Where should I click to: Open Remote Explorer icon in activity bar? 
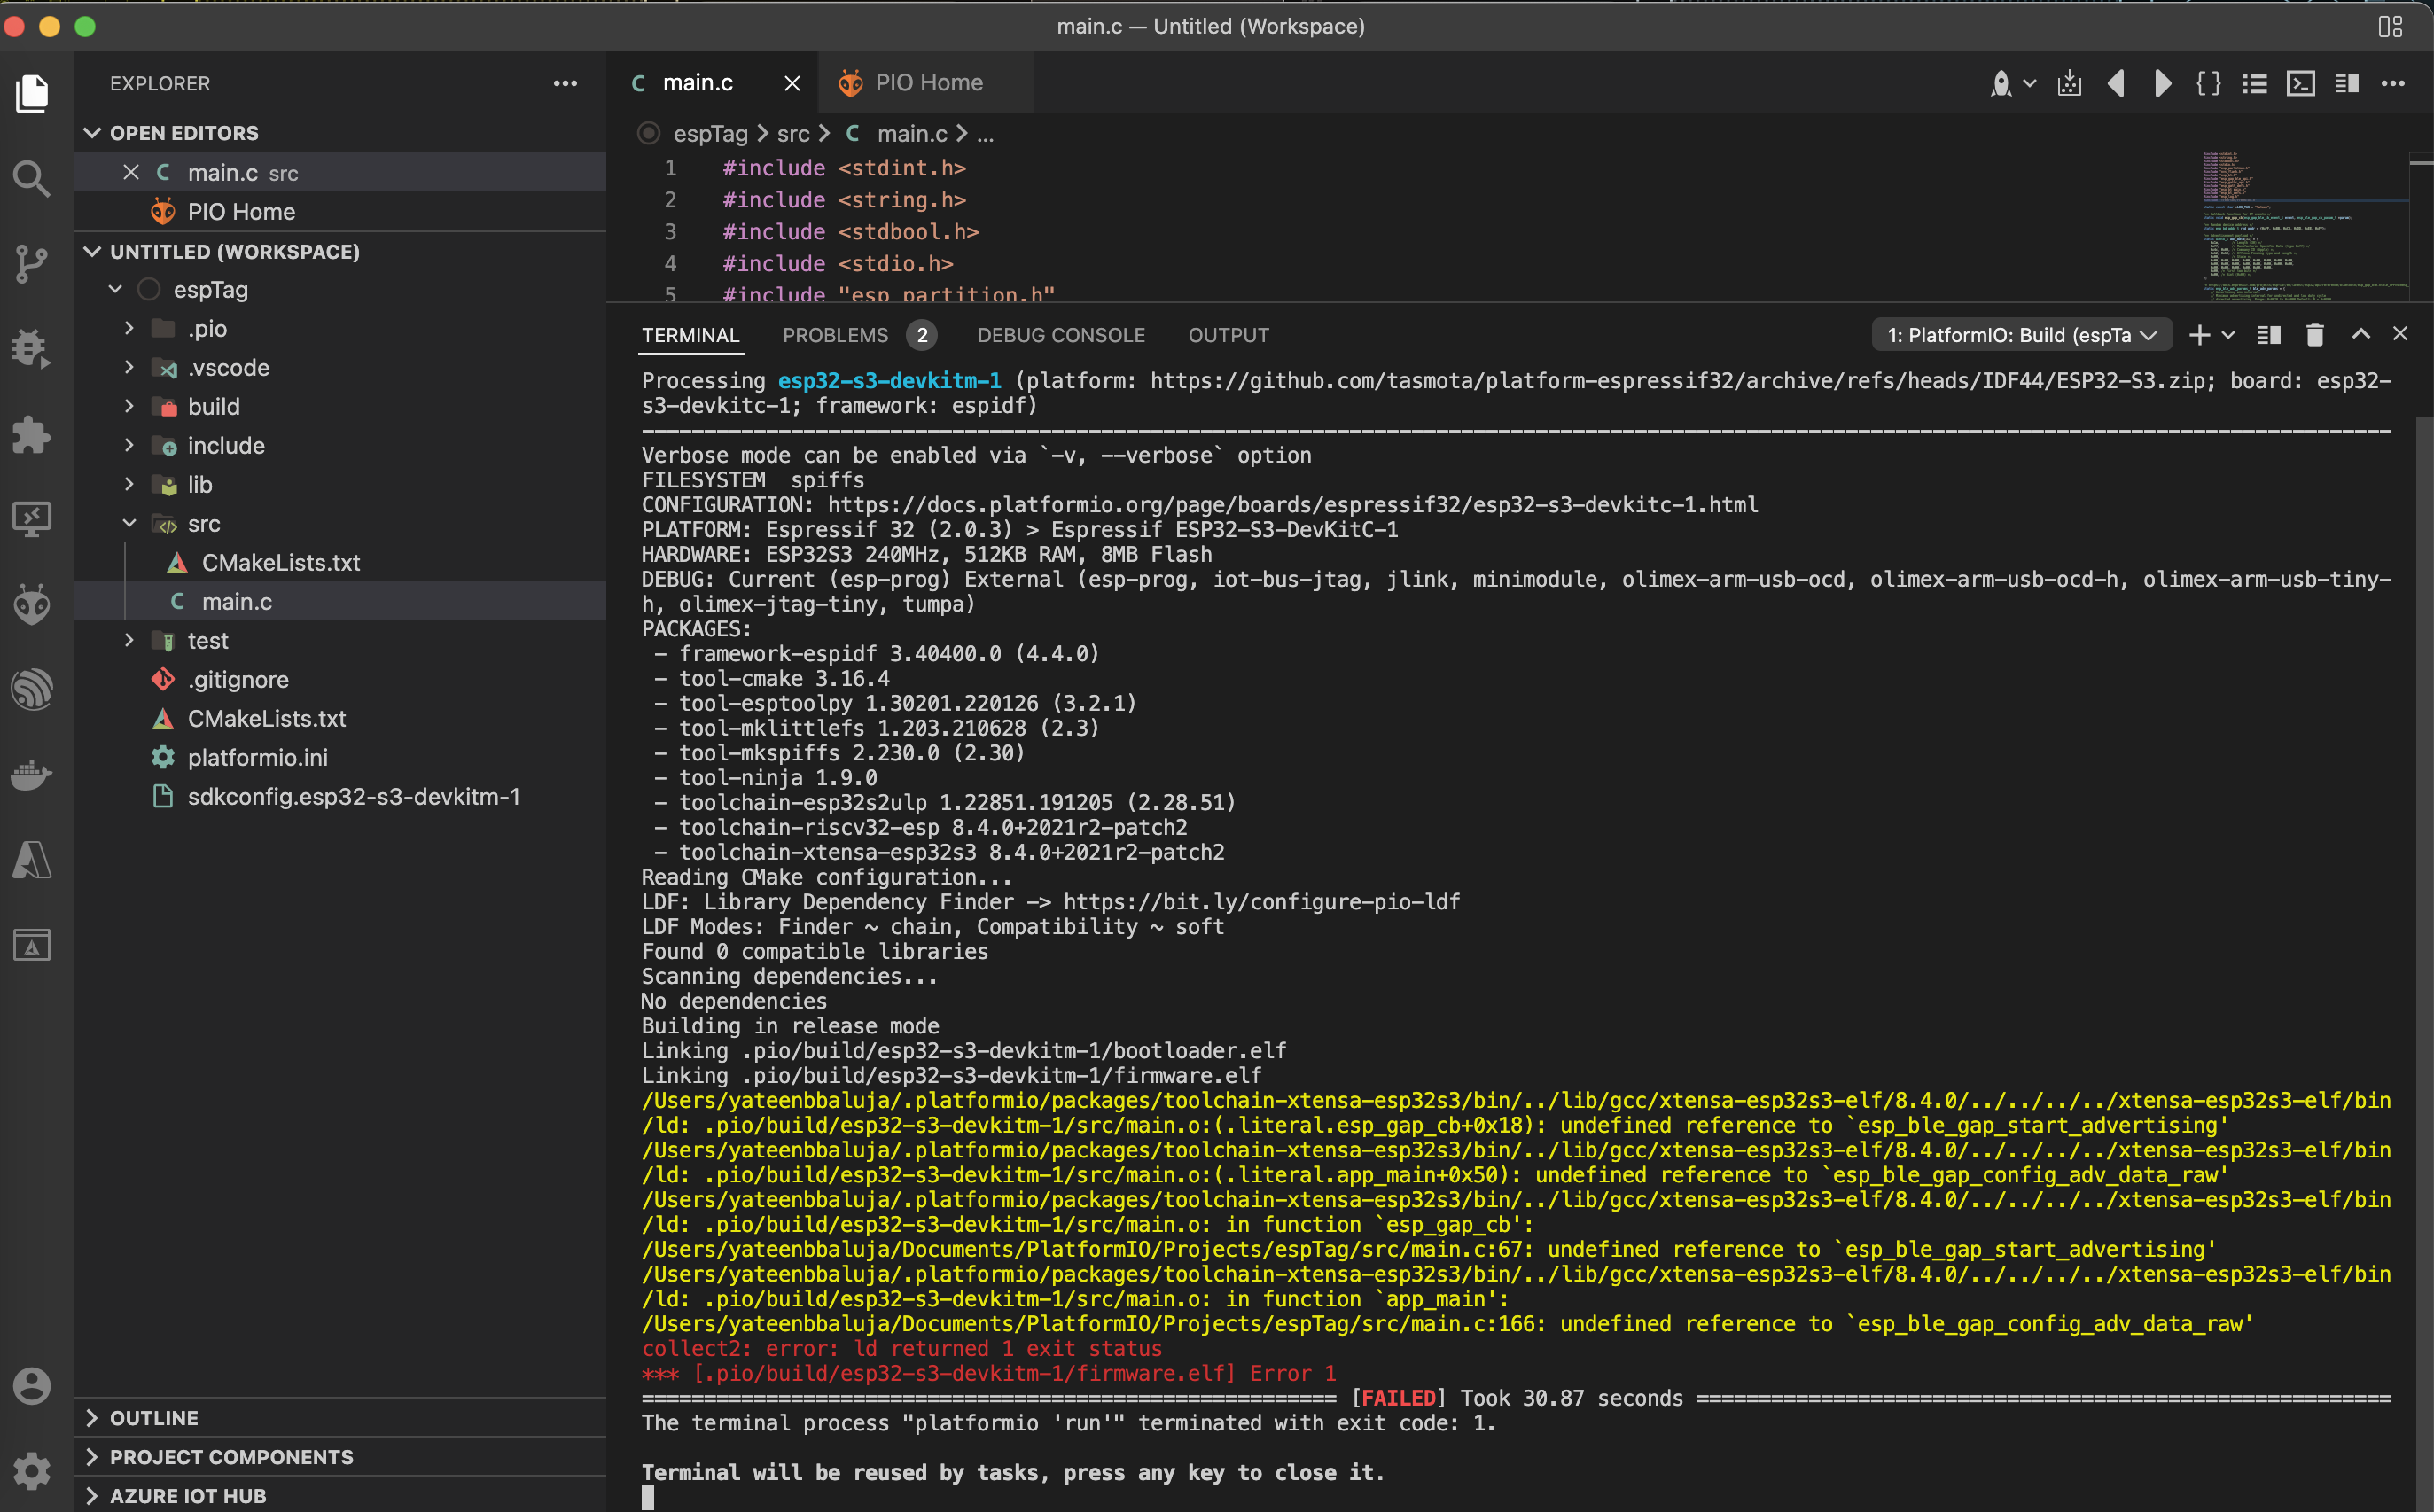click(32, 519)
